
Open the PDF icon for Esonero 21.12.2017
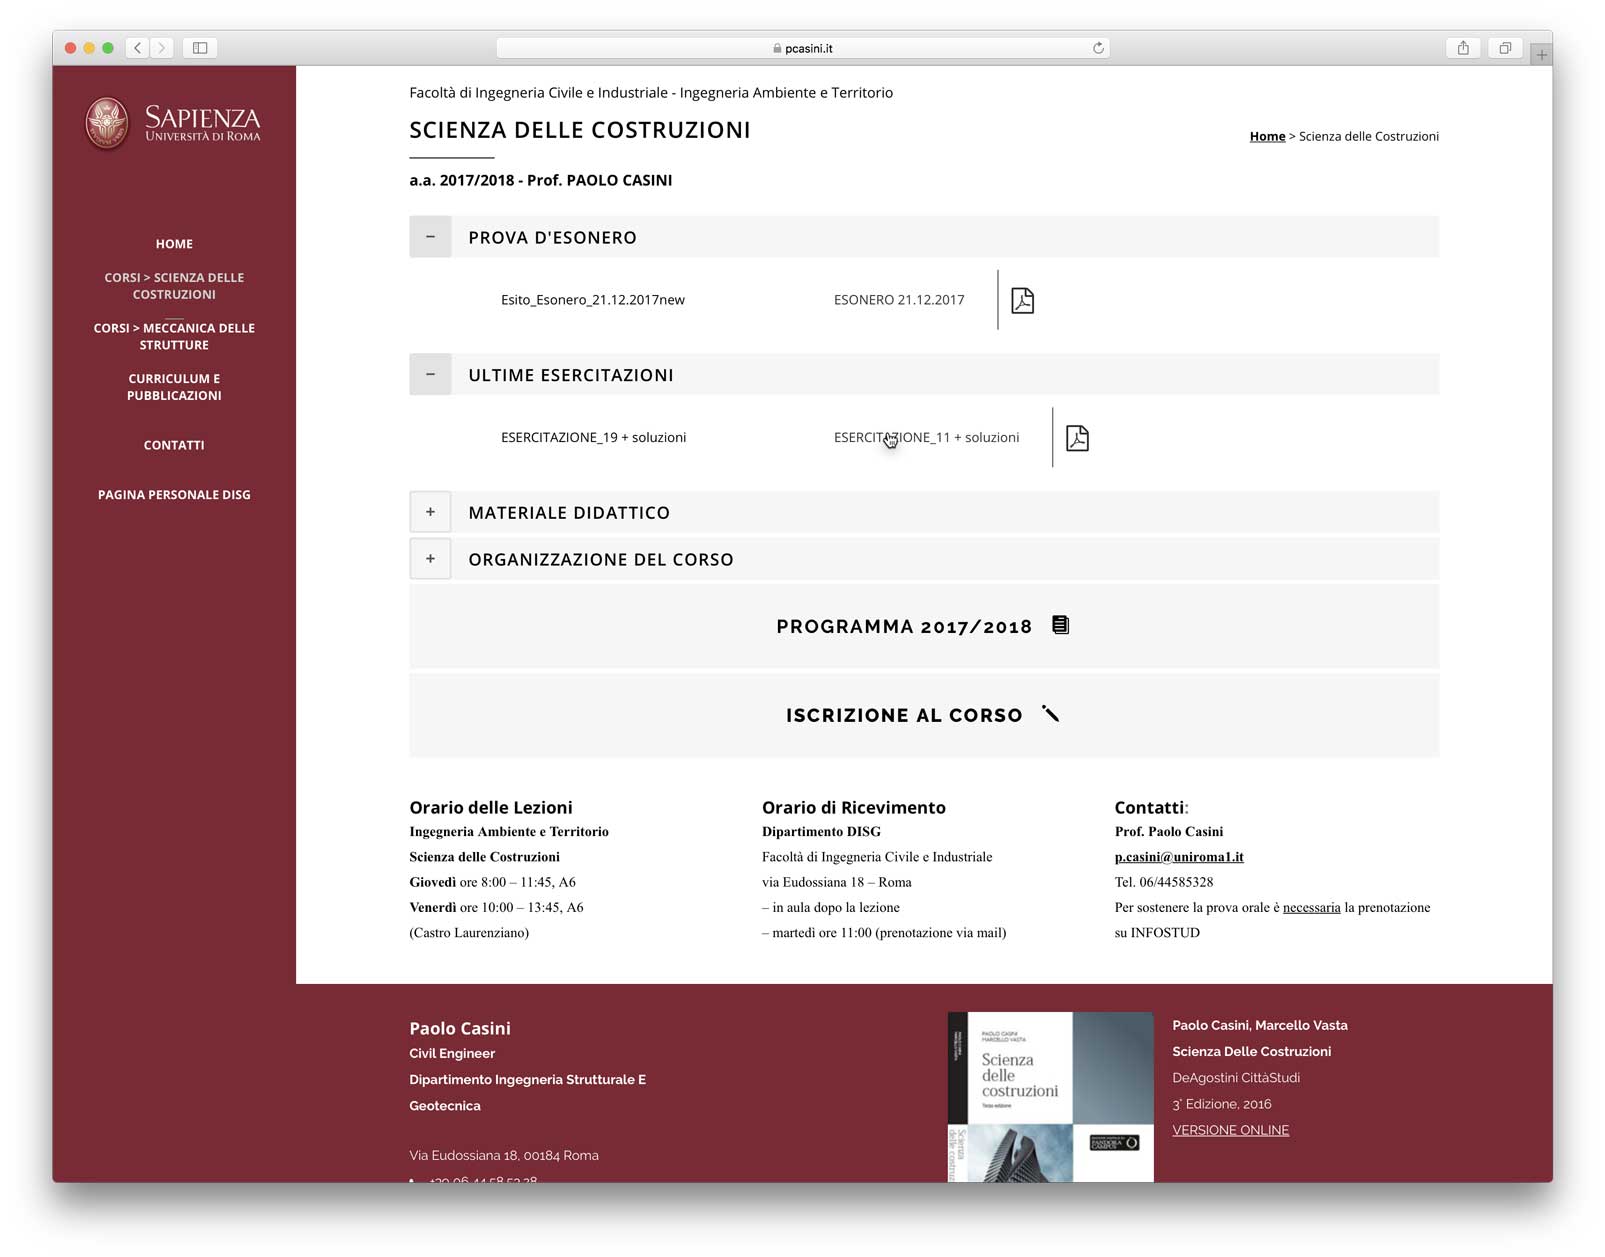tap(1022, 300)
